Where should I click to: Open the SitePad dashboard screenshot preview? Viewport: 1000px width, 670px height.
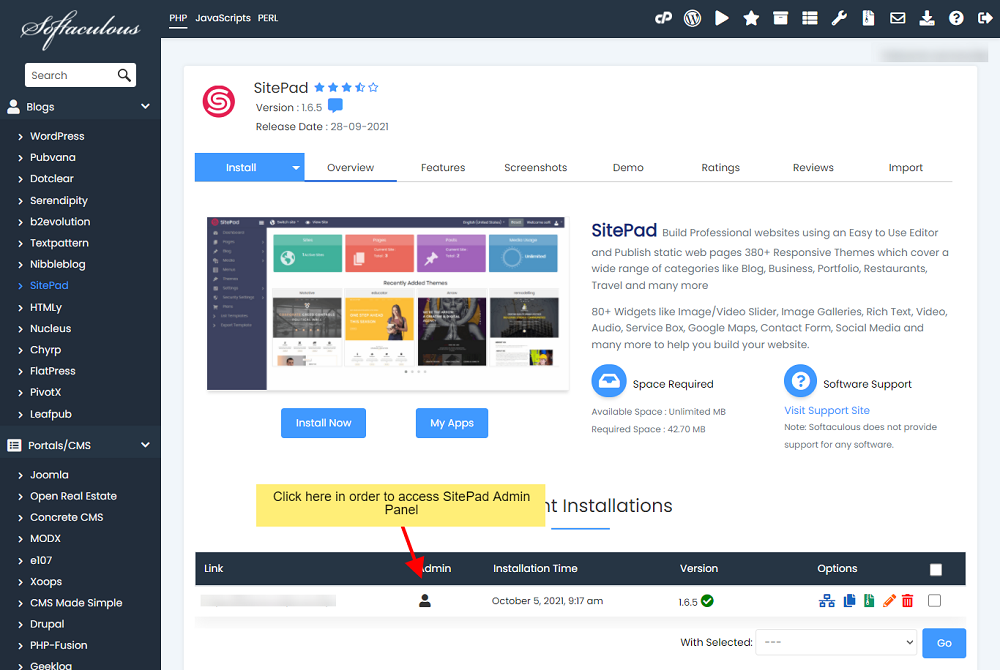pos(388,303)
